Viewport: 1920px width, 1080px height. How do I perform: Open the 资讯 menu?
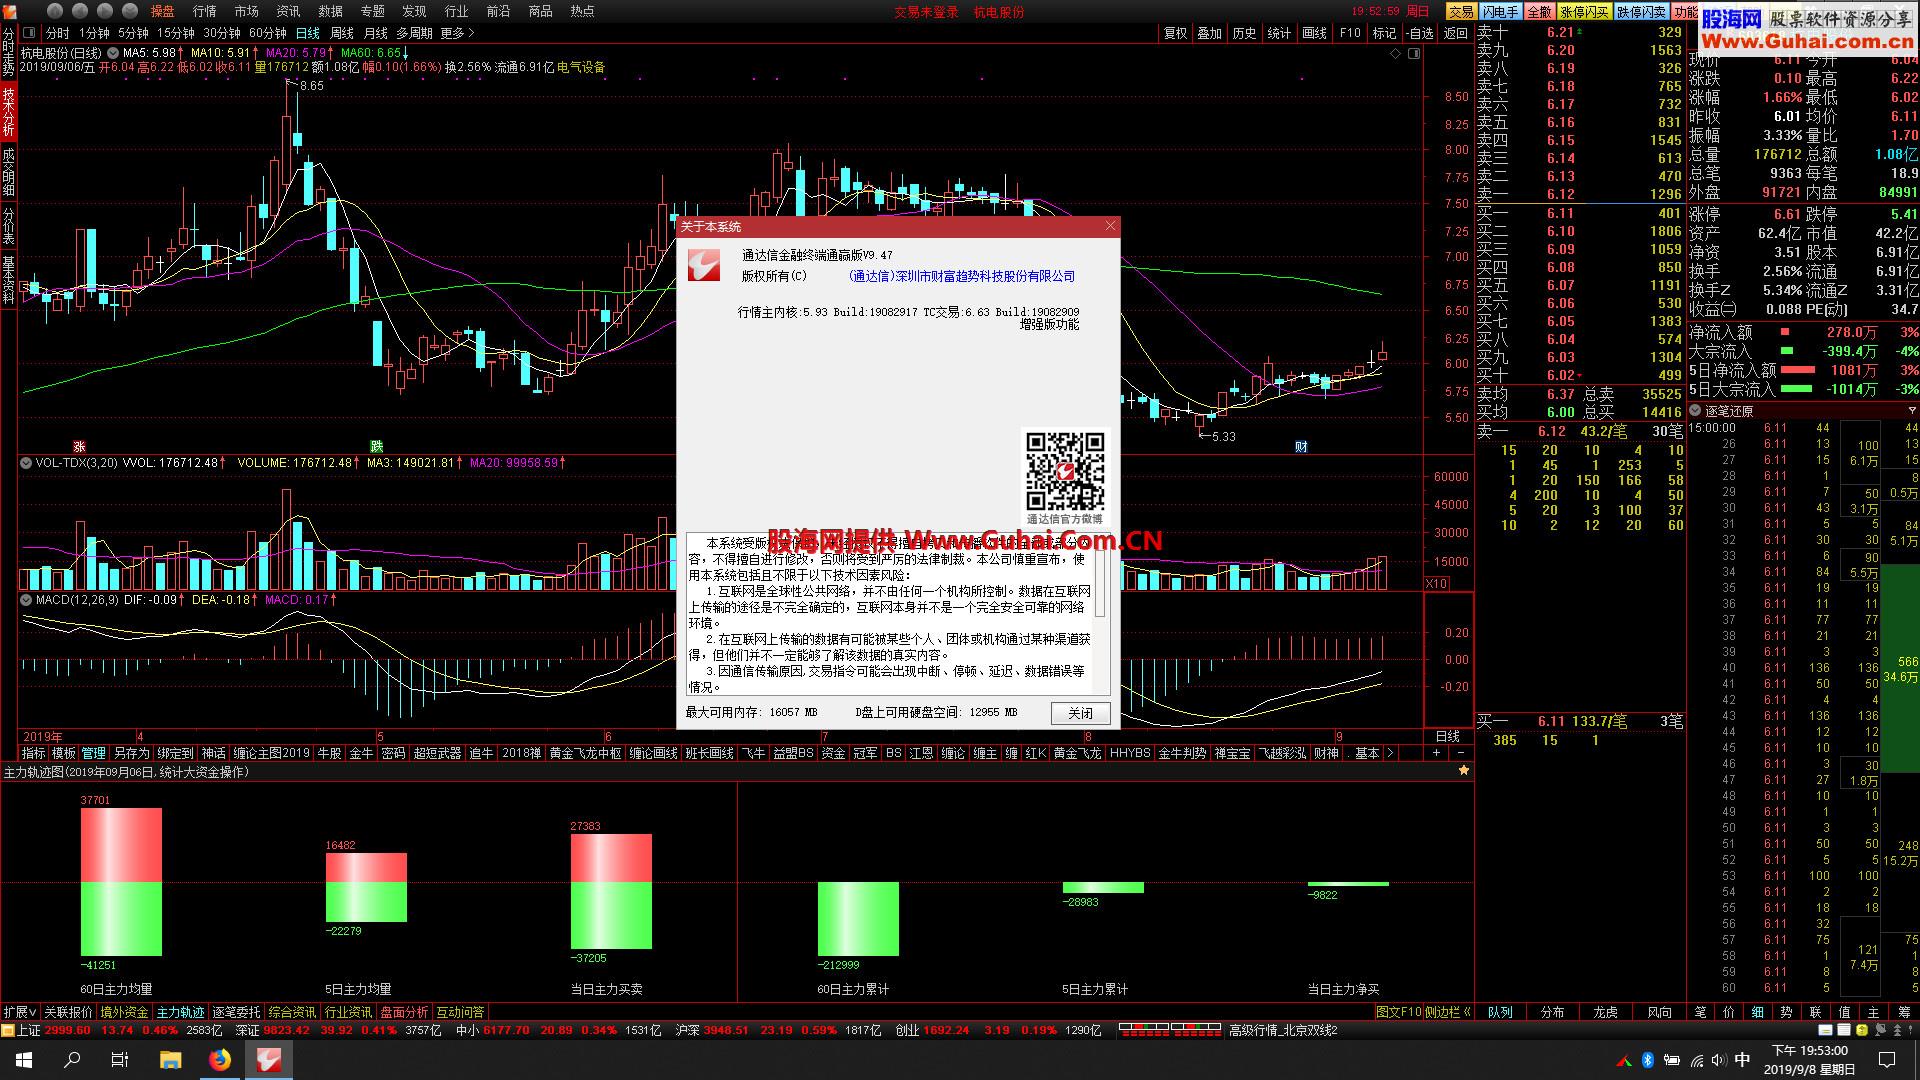pos(289,11)
